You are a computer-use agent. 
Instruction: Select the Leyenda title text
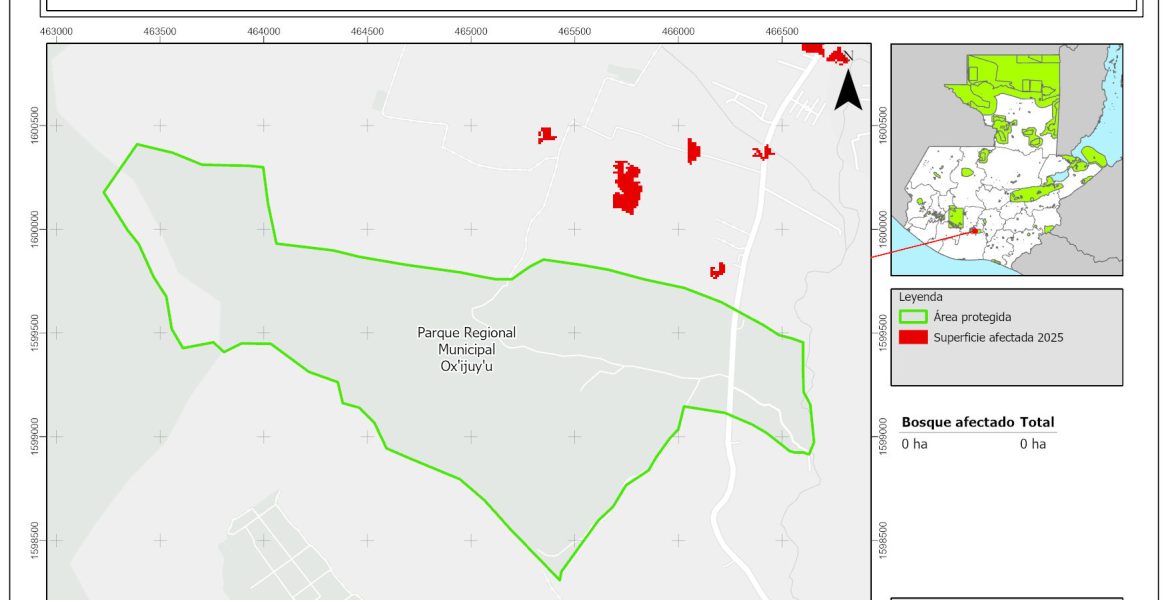click(920, 297)
